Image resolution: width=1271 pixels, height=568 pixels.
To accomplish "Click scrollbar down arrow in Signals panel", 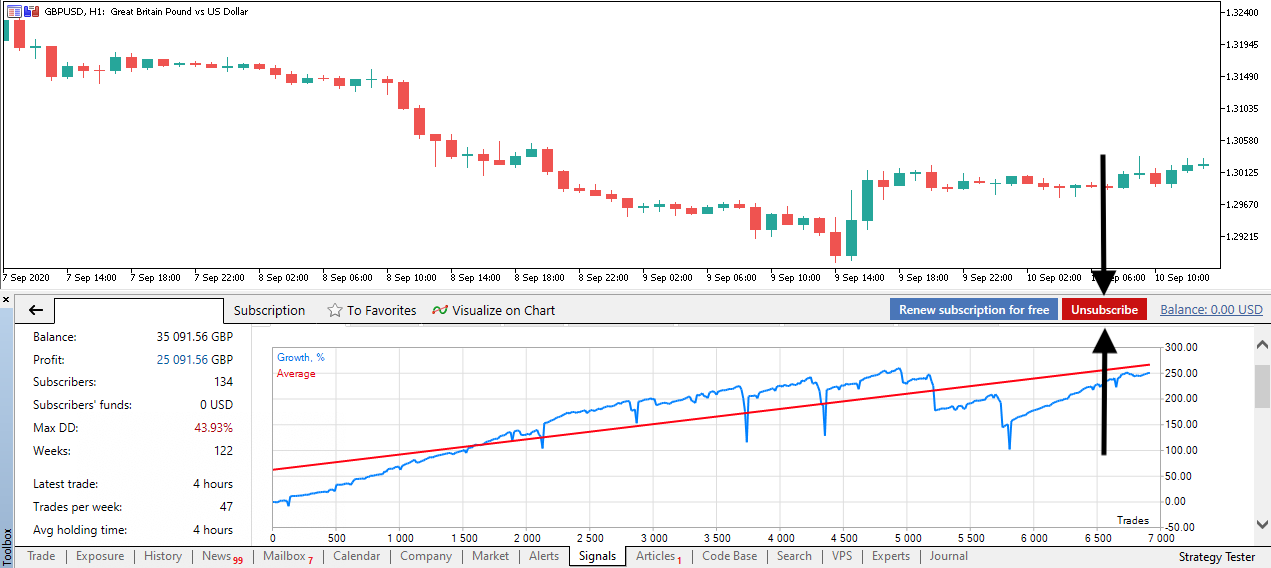I will point(1262,525).
